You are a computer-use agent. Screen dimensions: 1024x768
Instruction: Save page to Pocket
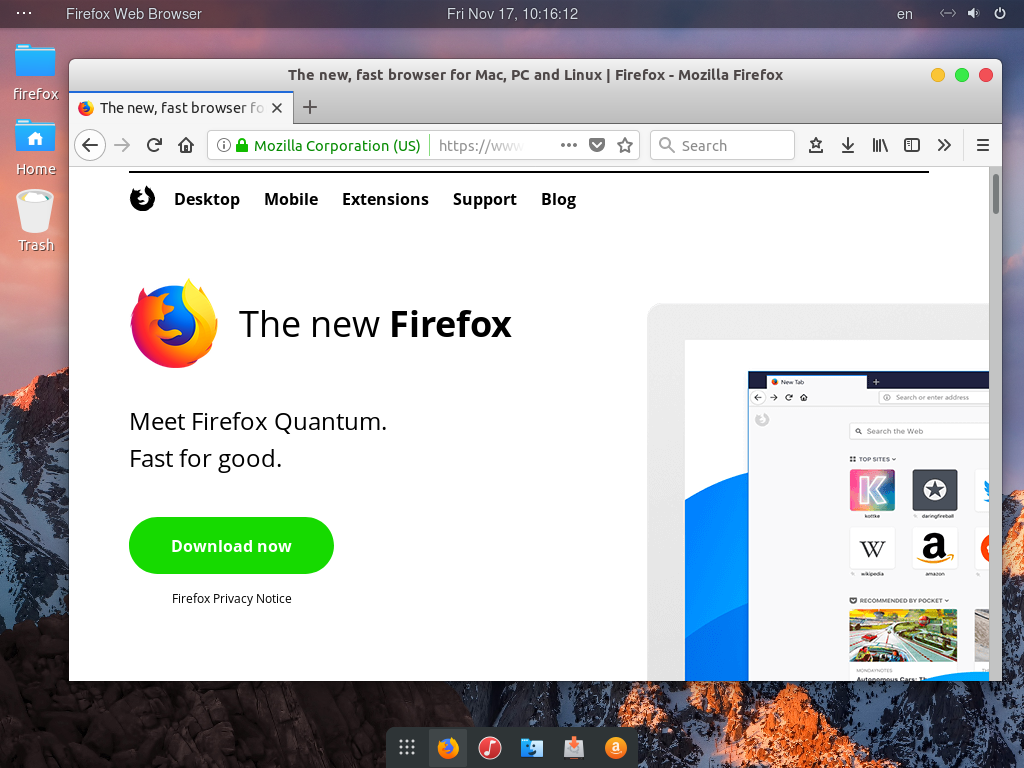597,145
